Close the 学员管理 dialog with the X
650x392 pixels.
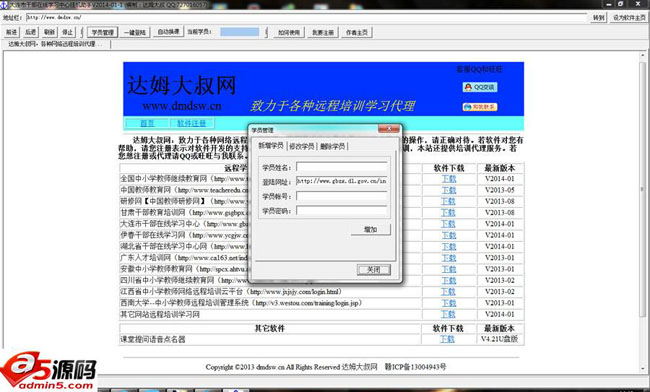pos(389,129)
